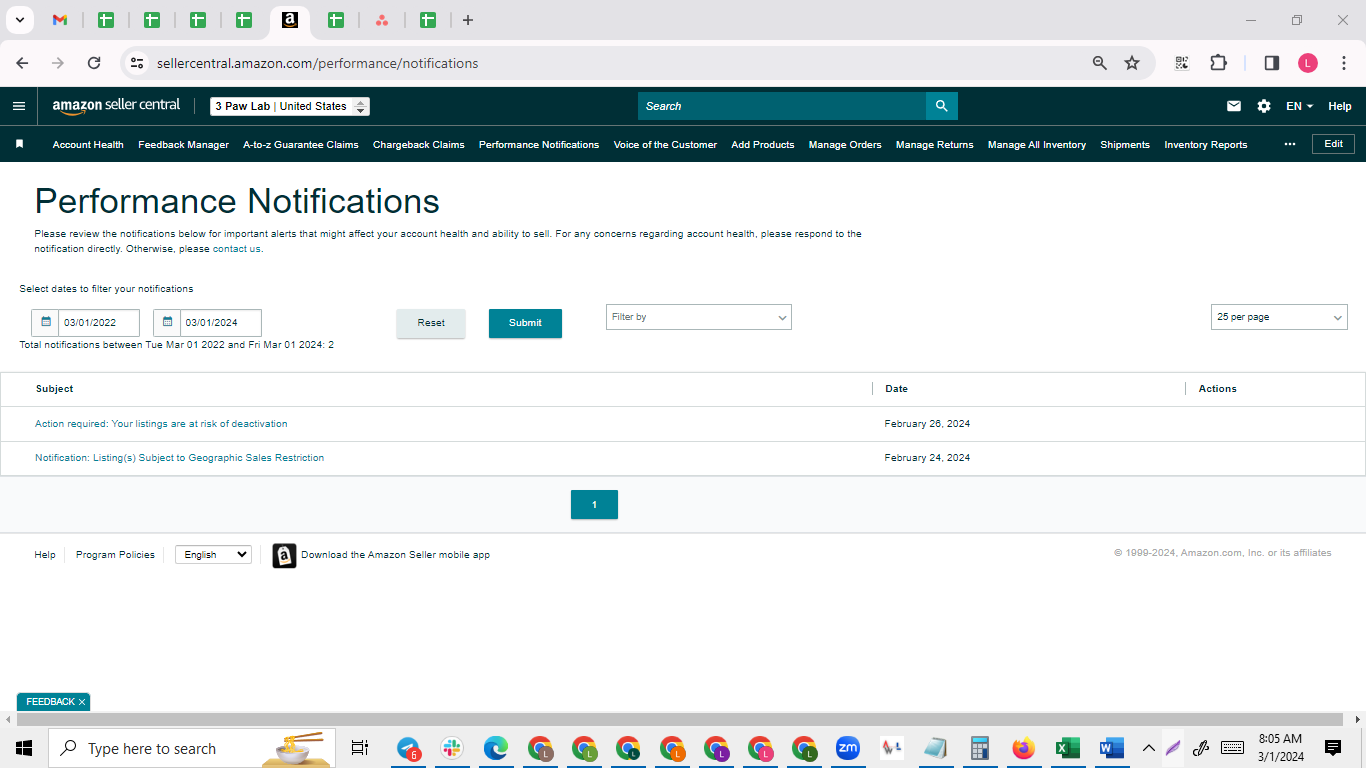Click the Reset button

tap(431, 323)
